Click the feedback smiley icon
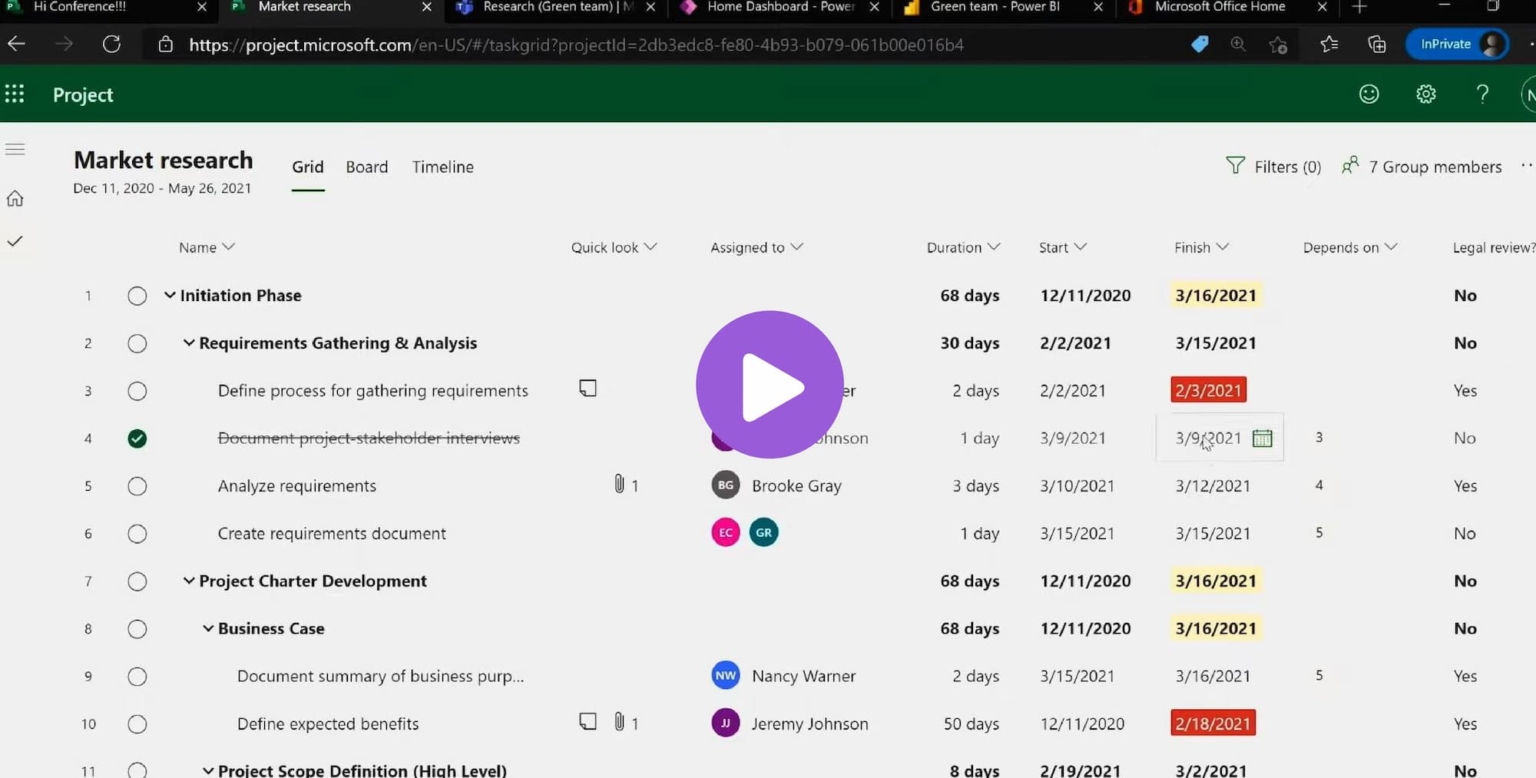The height and width of the screenshot is (778, 1536). (x=1369, y=94)
